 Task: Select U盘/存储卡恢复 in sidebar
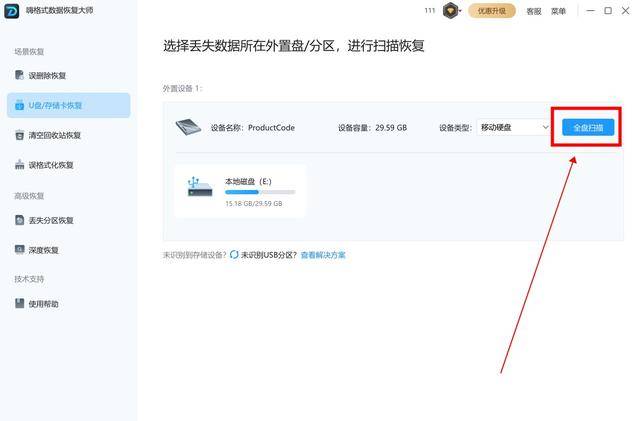click(x=68, y=105)
